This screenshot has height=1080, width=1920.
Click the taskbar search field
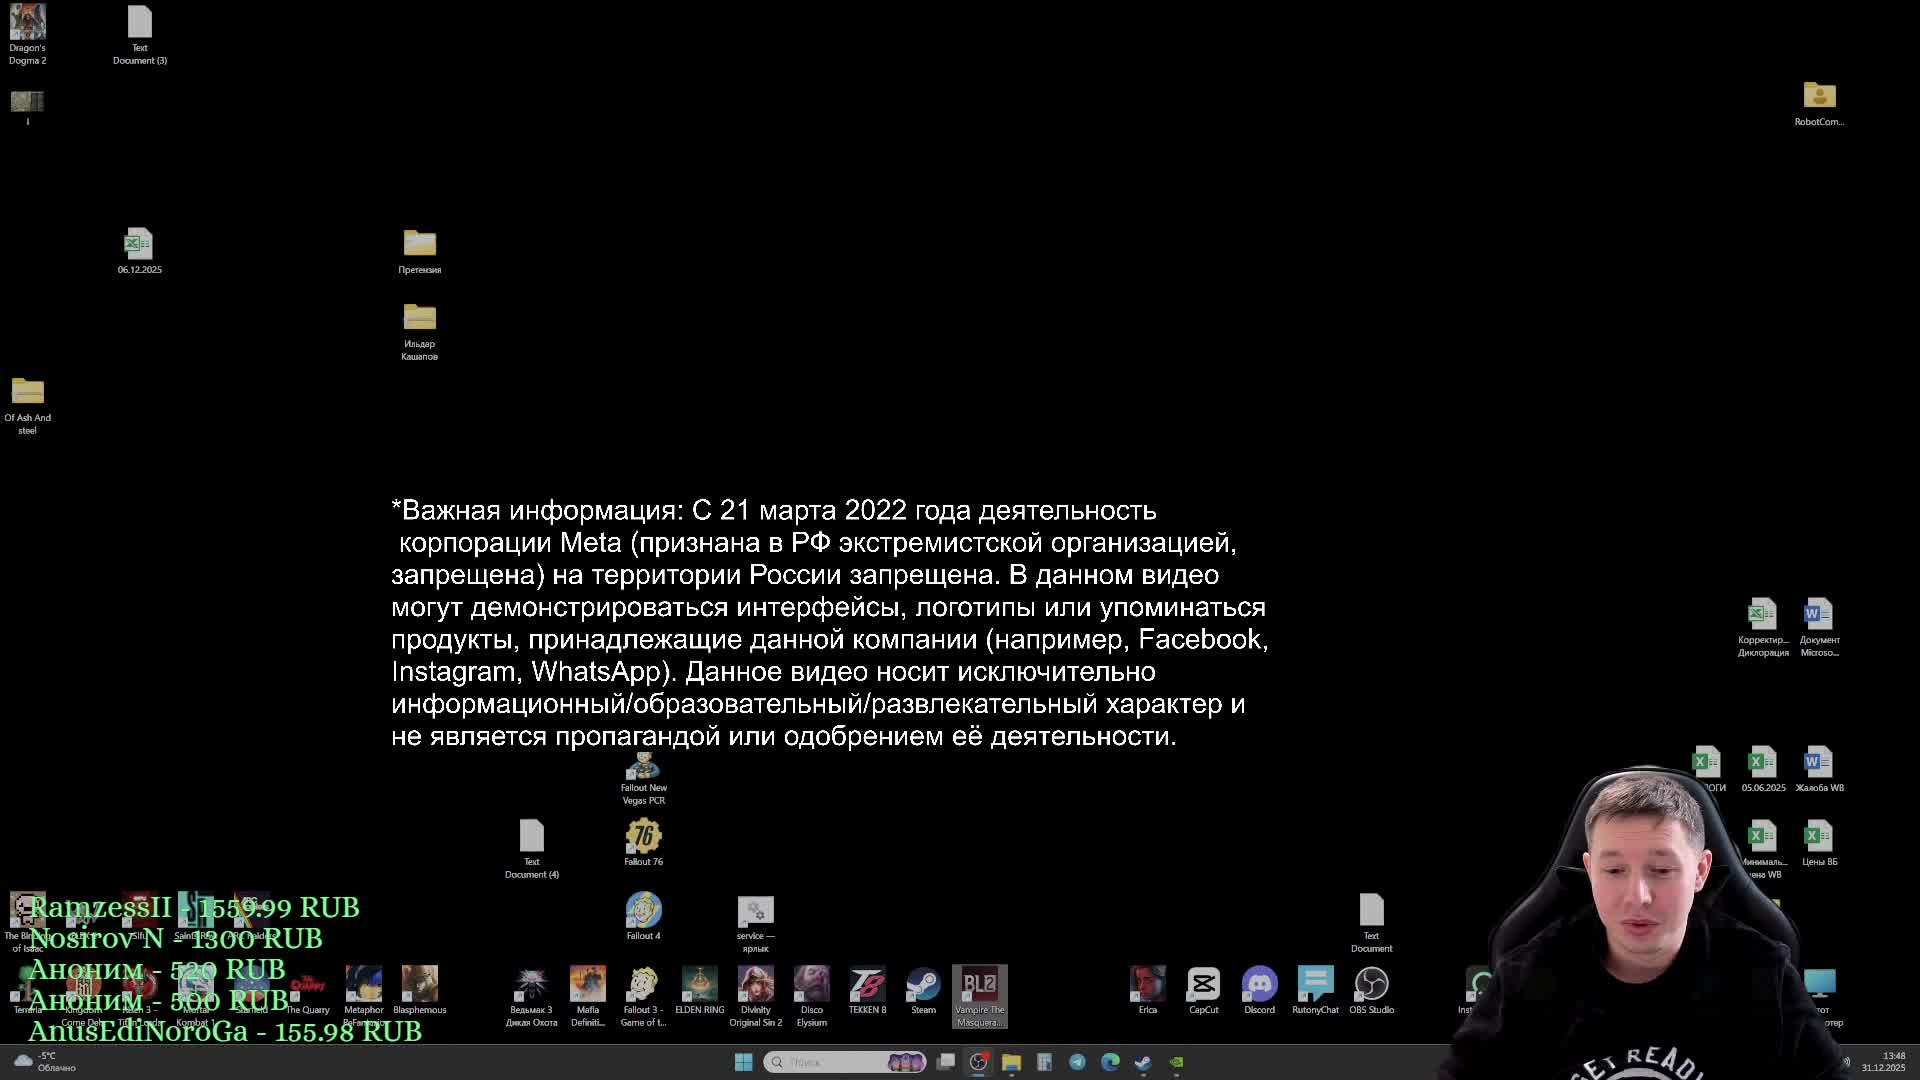(x=845, y=1062)
